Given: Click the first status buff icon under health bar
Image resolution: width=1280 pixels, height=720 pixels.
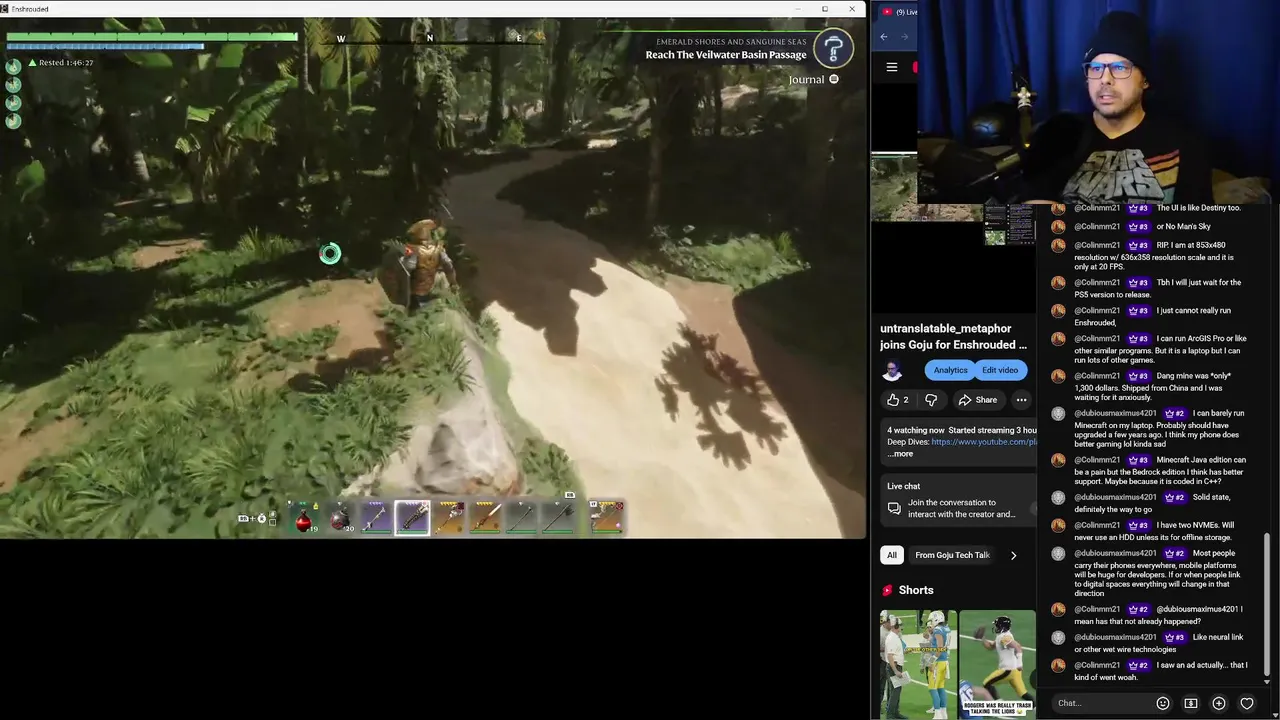Looking at the screenshot, I should coord(13,66).
